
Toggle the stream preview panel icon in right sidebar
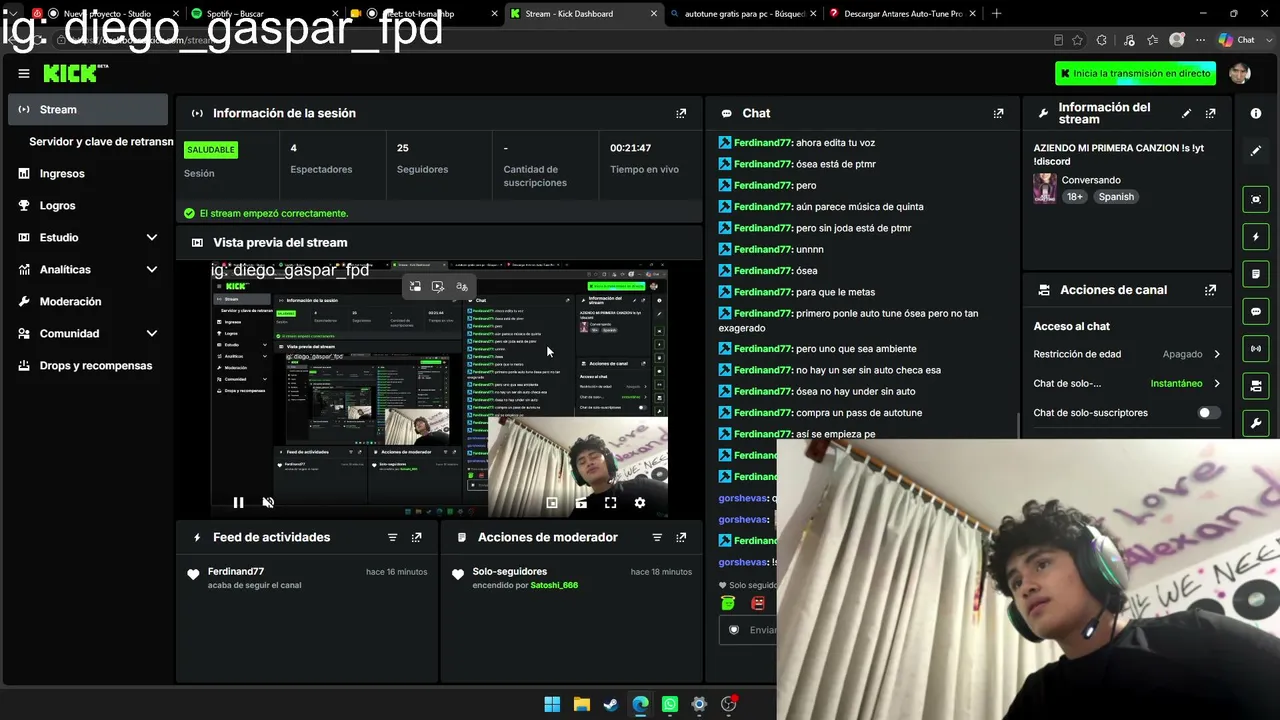point(1256,199)
